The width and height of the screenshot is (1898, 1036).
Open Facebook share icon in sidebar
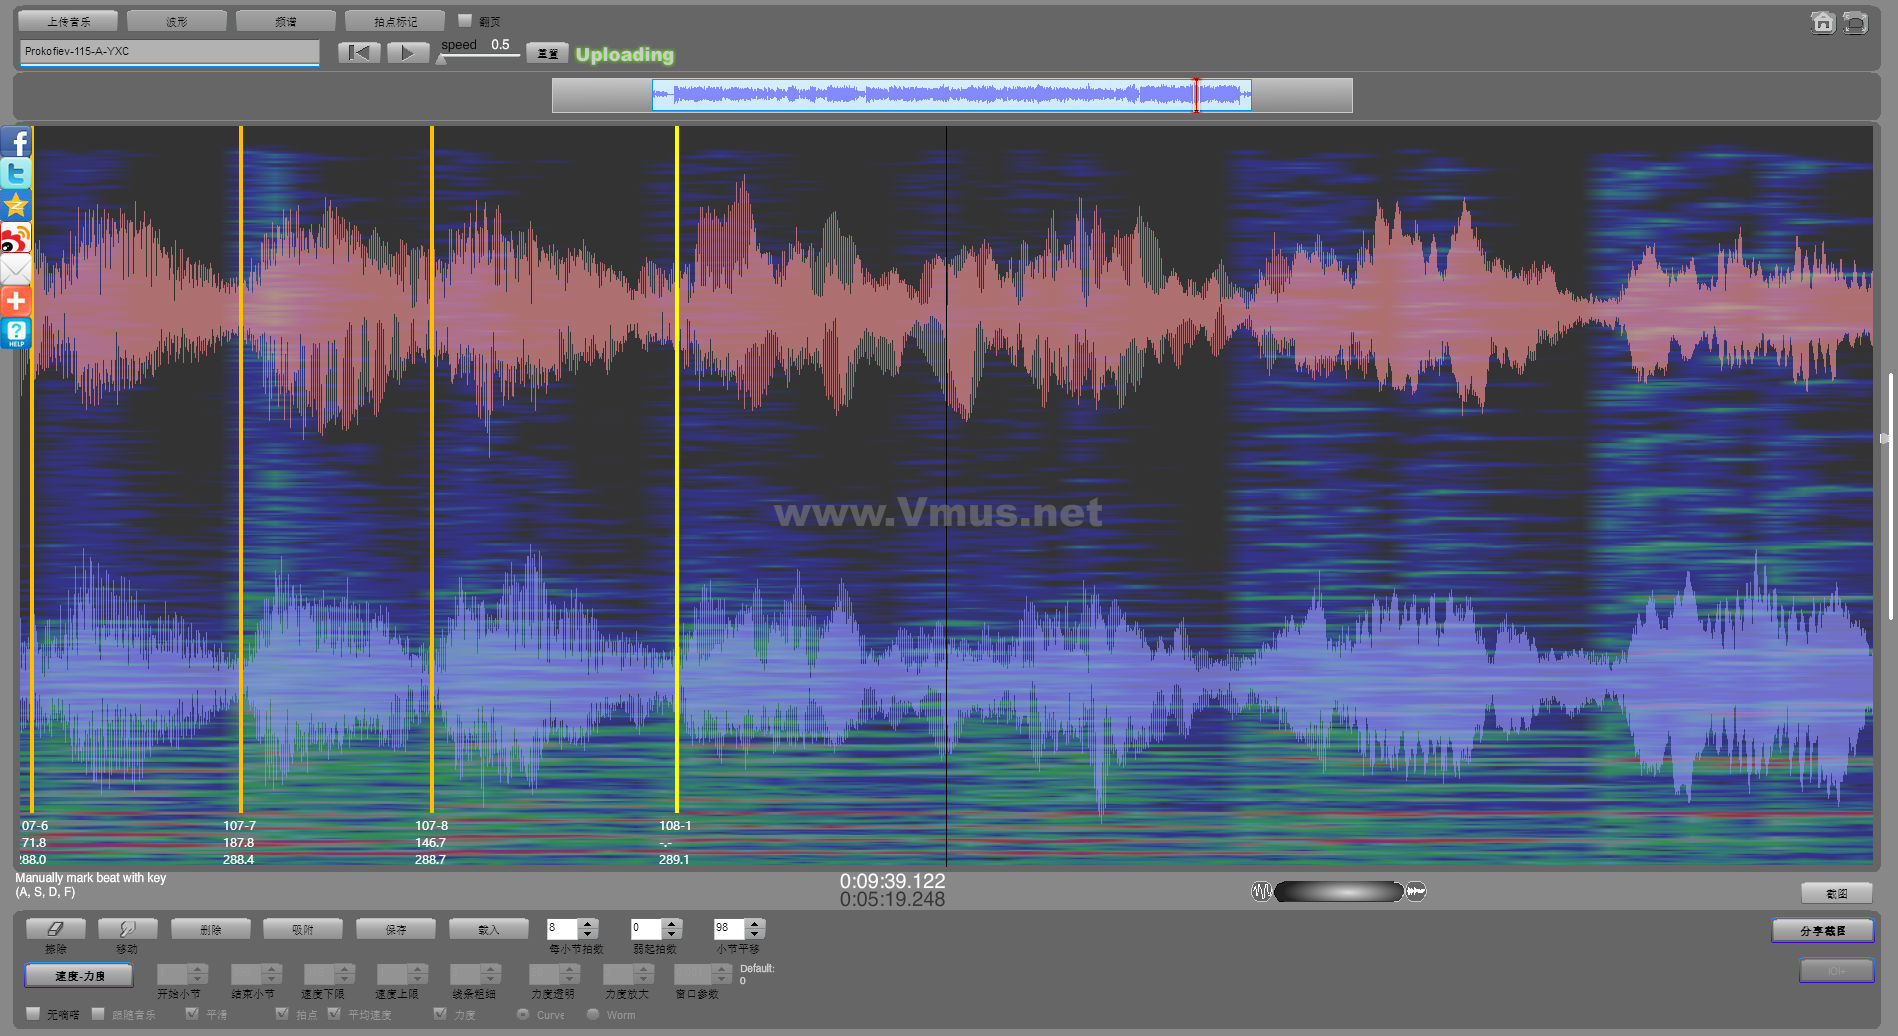16,141
